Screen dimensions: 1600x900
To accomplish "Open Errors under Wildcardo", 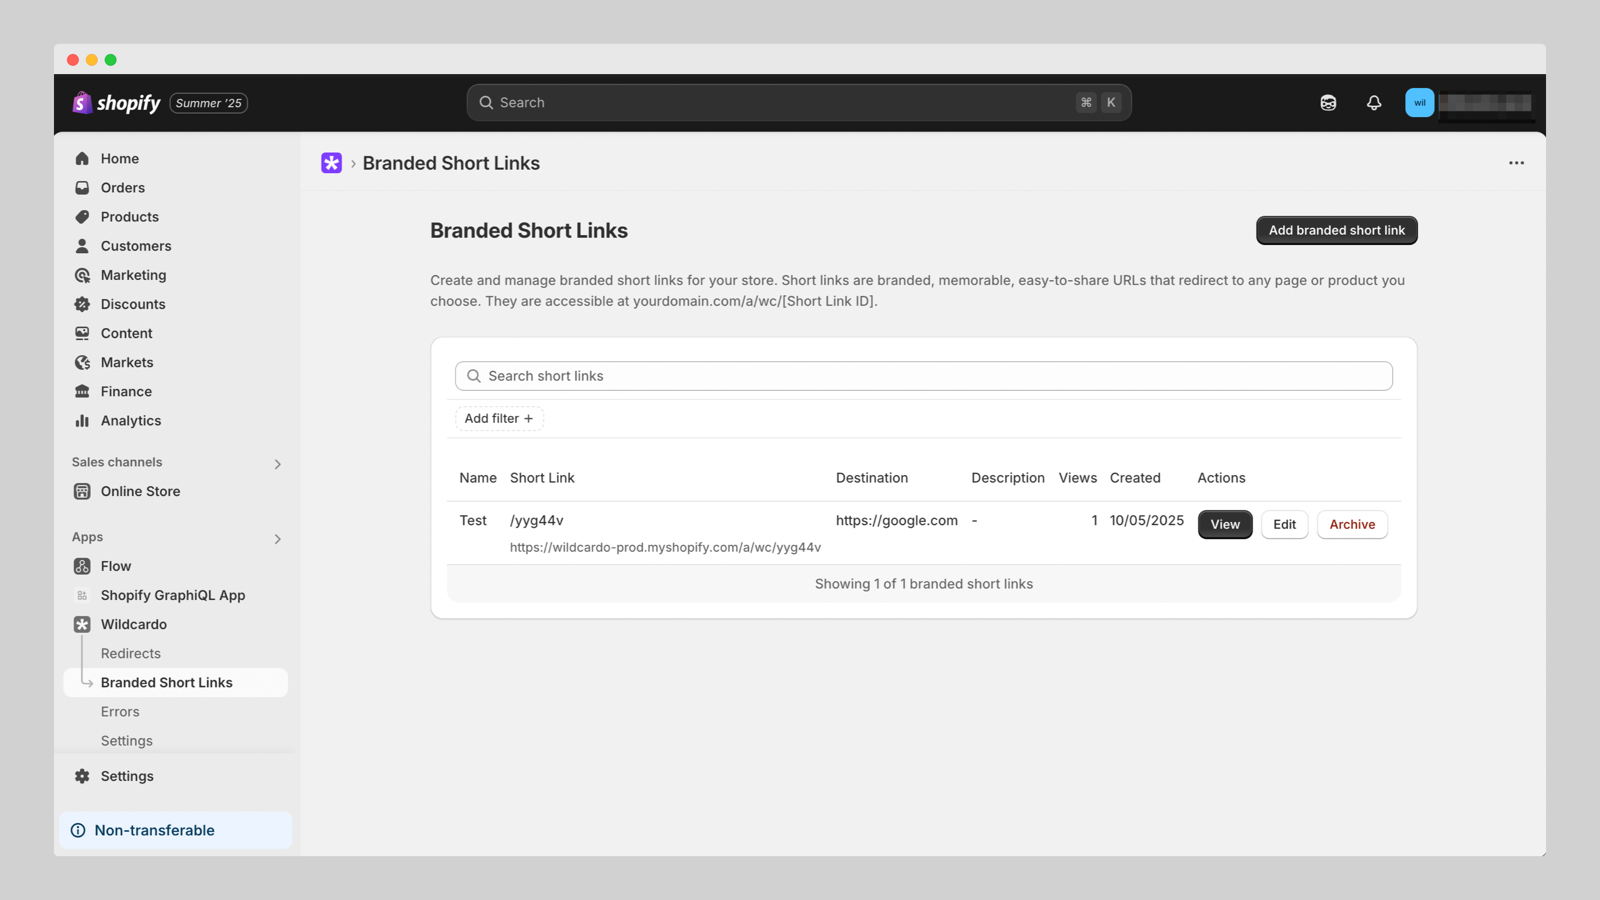I will point(120,711).
